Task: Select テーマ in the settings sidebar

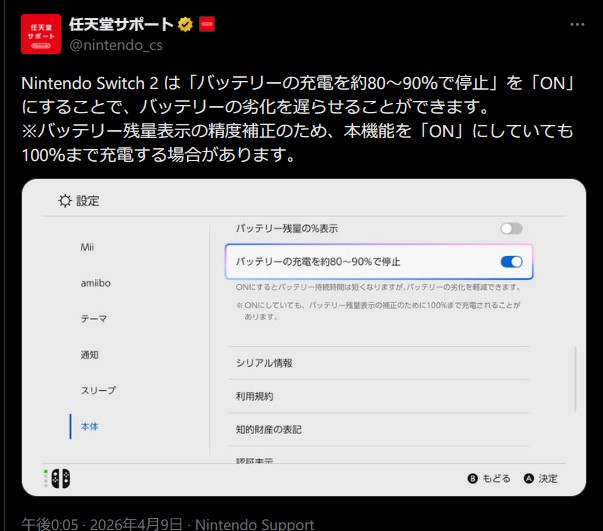Action: [x=94, y=319]
